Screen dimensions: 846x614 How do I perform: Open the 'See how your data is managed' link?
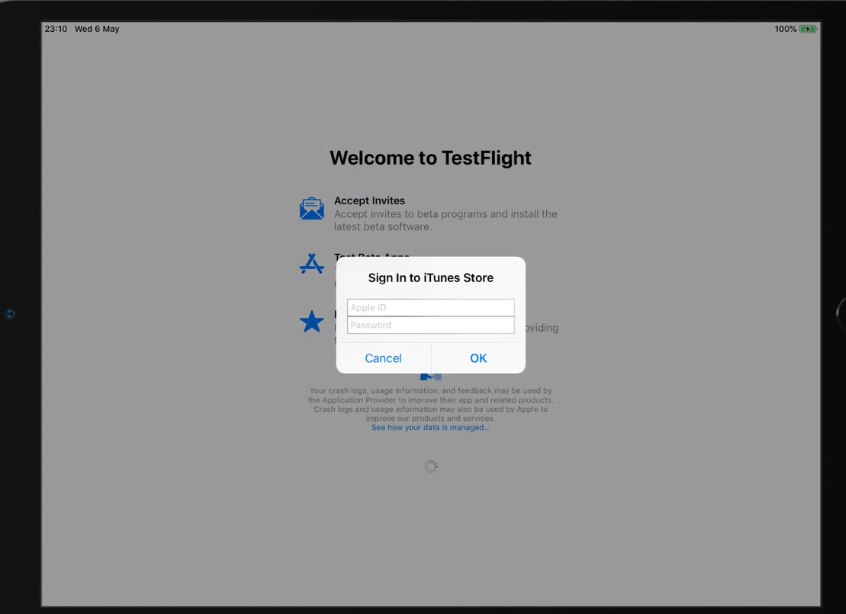click(x=430, y=427)
